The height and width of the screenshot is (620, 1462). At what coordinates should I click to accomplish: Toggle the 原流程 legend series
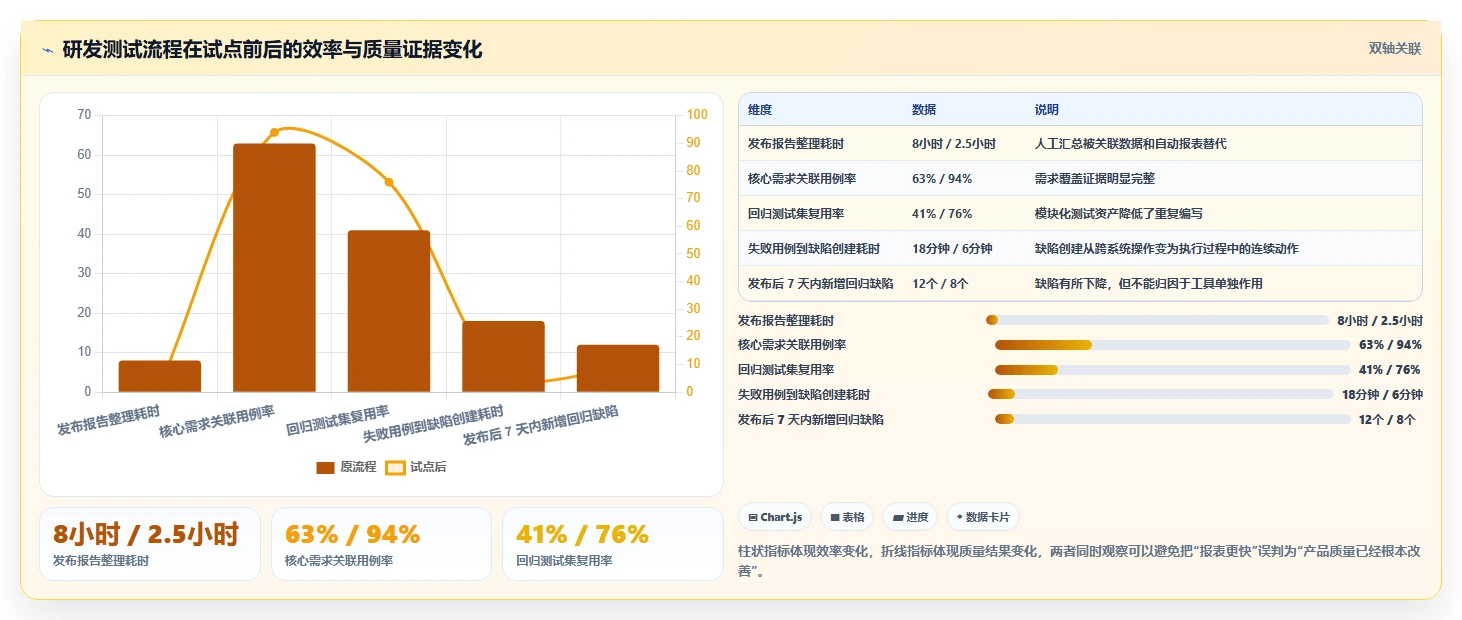tap(346, 467)
